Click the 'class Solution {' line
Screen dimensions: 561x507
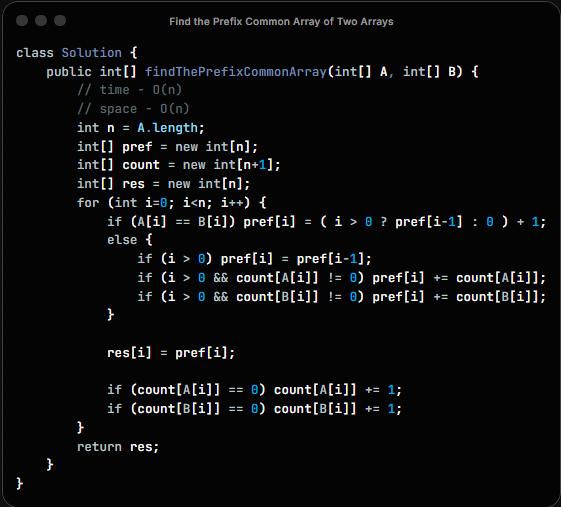(x=77, y=53)
